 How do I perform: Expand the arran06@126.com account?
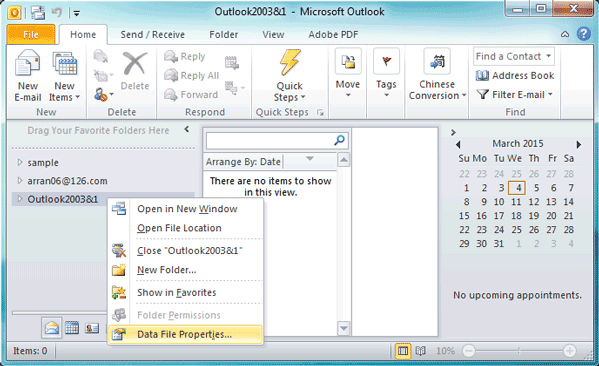click(20, 181)
